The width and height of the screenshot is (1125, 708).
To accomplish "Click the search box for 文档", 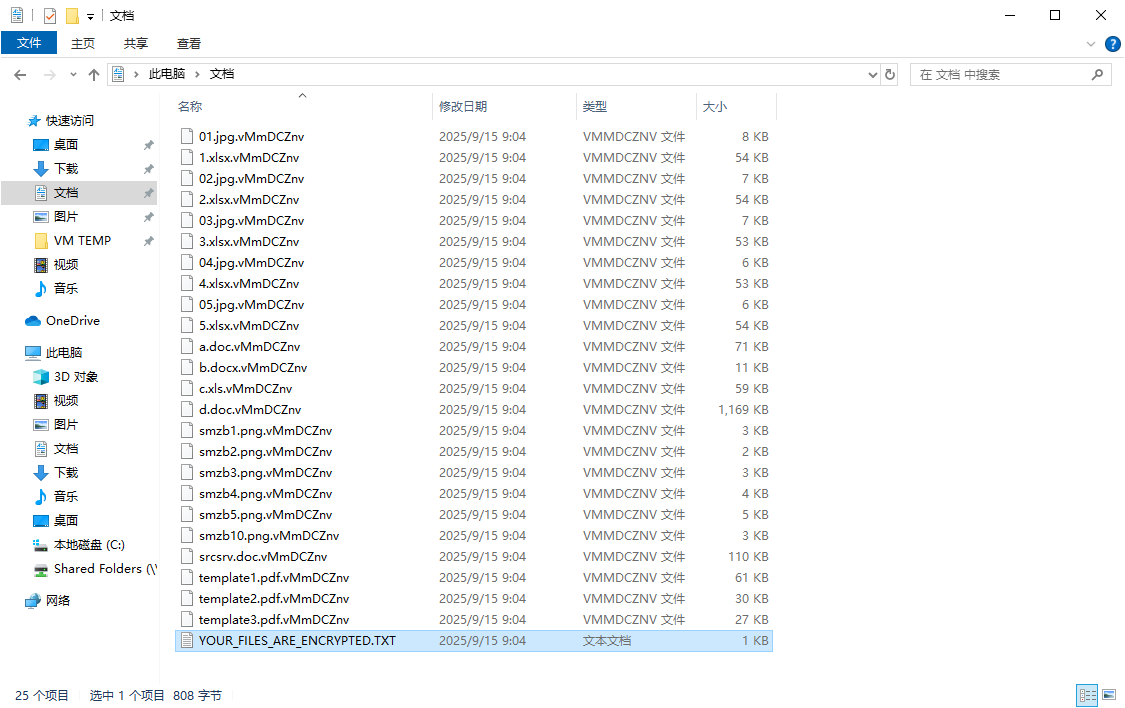I will 1000,75.
